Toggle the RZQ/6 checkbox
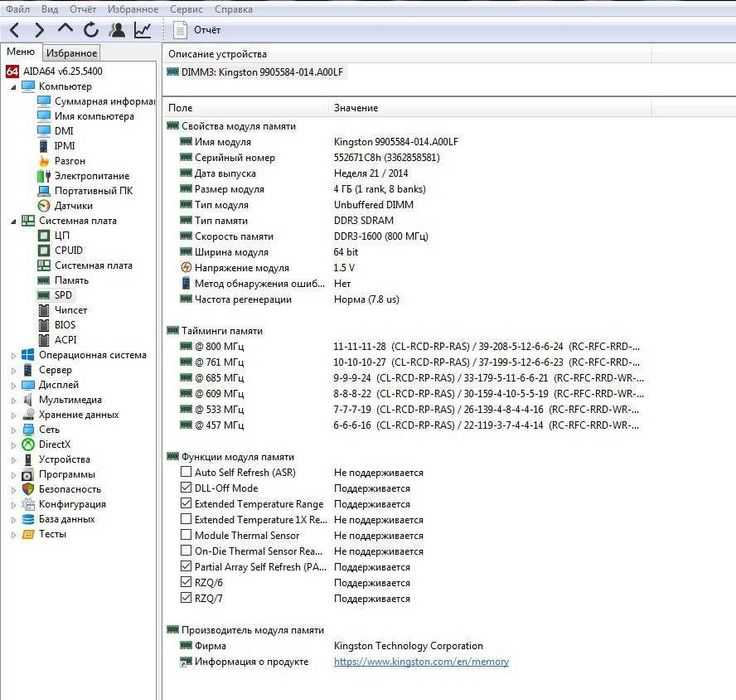The height and width of the screenshot is (700, 736). pyautogui.click(x=186, y=582)
